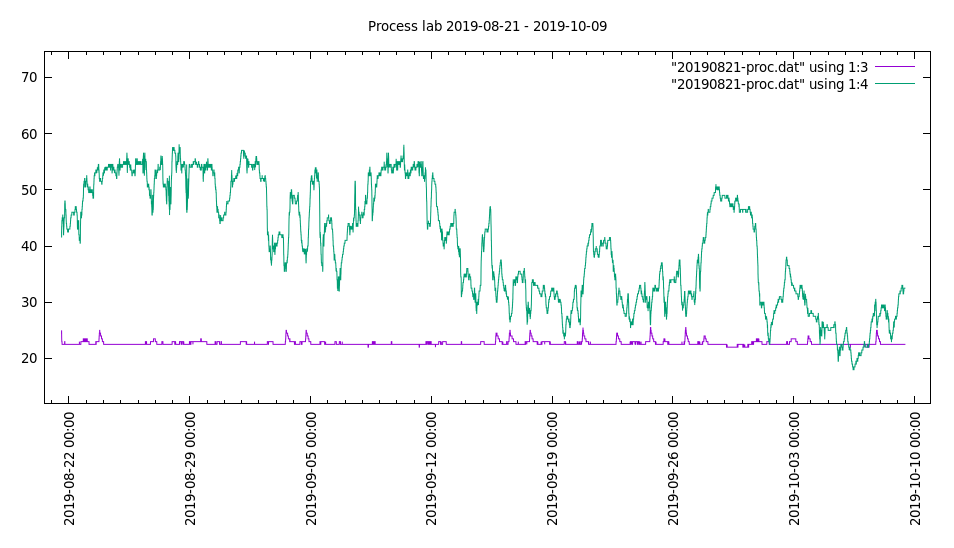The width and height of the screenshot is (954, 548).
Task: Click the green legend line sample
Action: 895,84
